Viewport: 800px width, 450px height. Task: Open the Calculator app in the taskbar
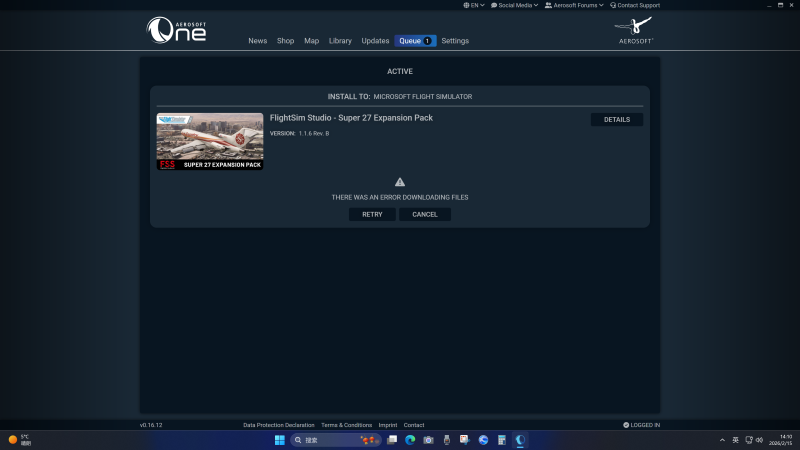(x=501, y=440)
